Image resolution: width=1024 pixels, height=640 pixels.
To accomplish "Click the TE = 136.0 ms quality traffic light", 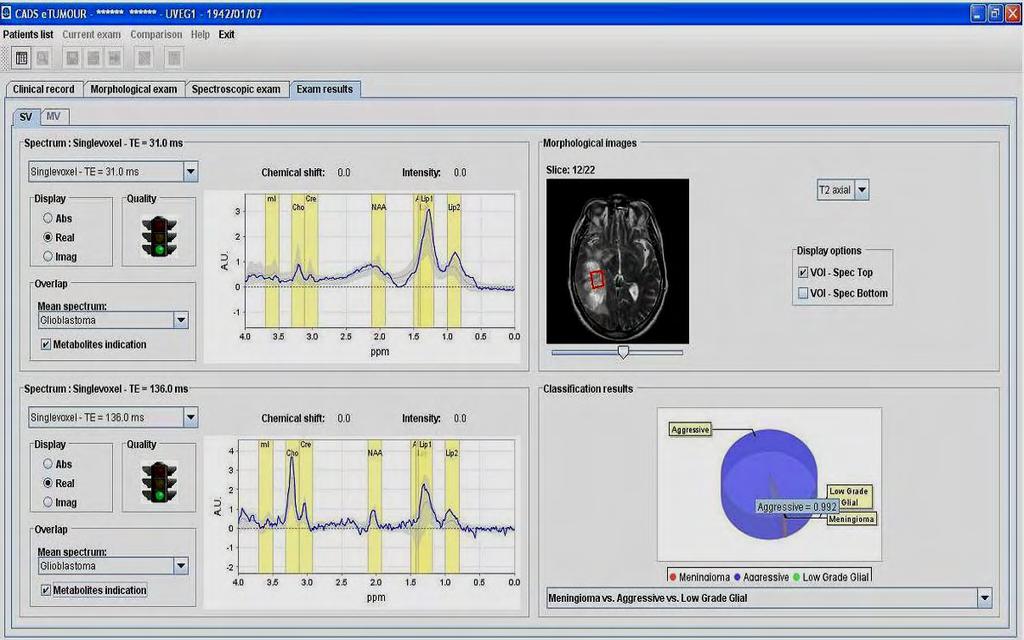I will point(159,482).
